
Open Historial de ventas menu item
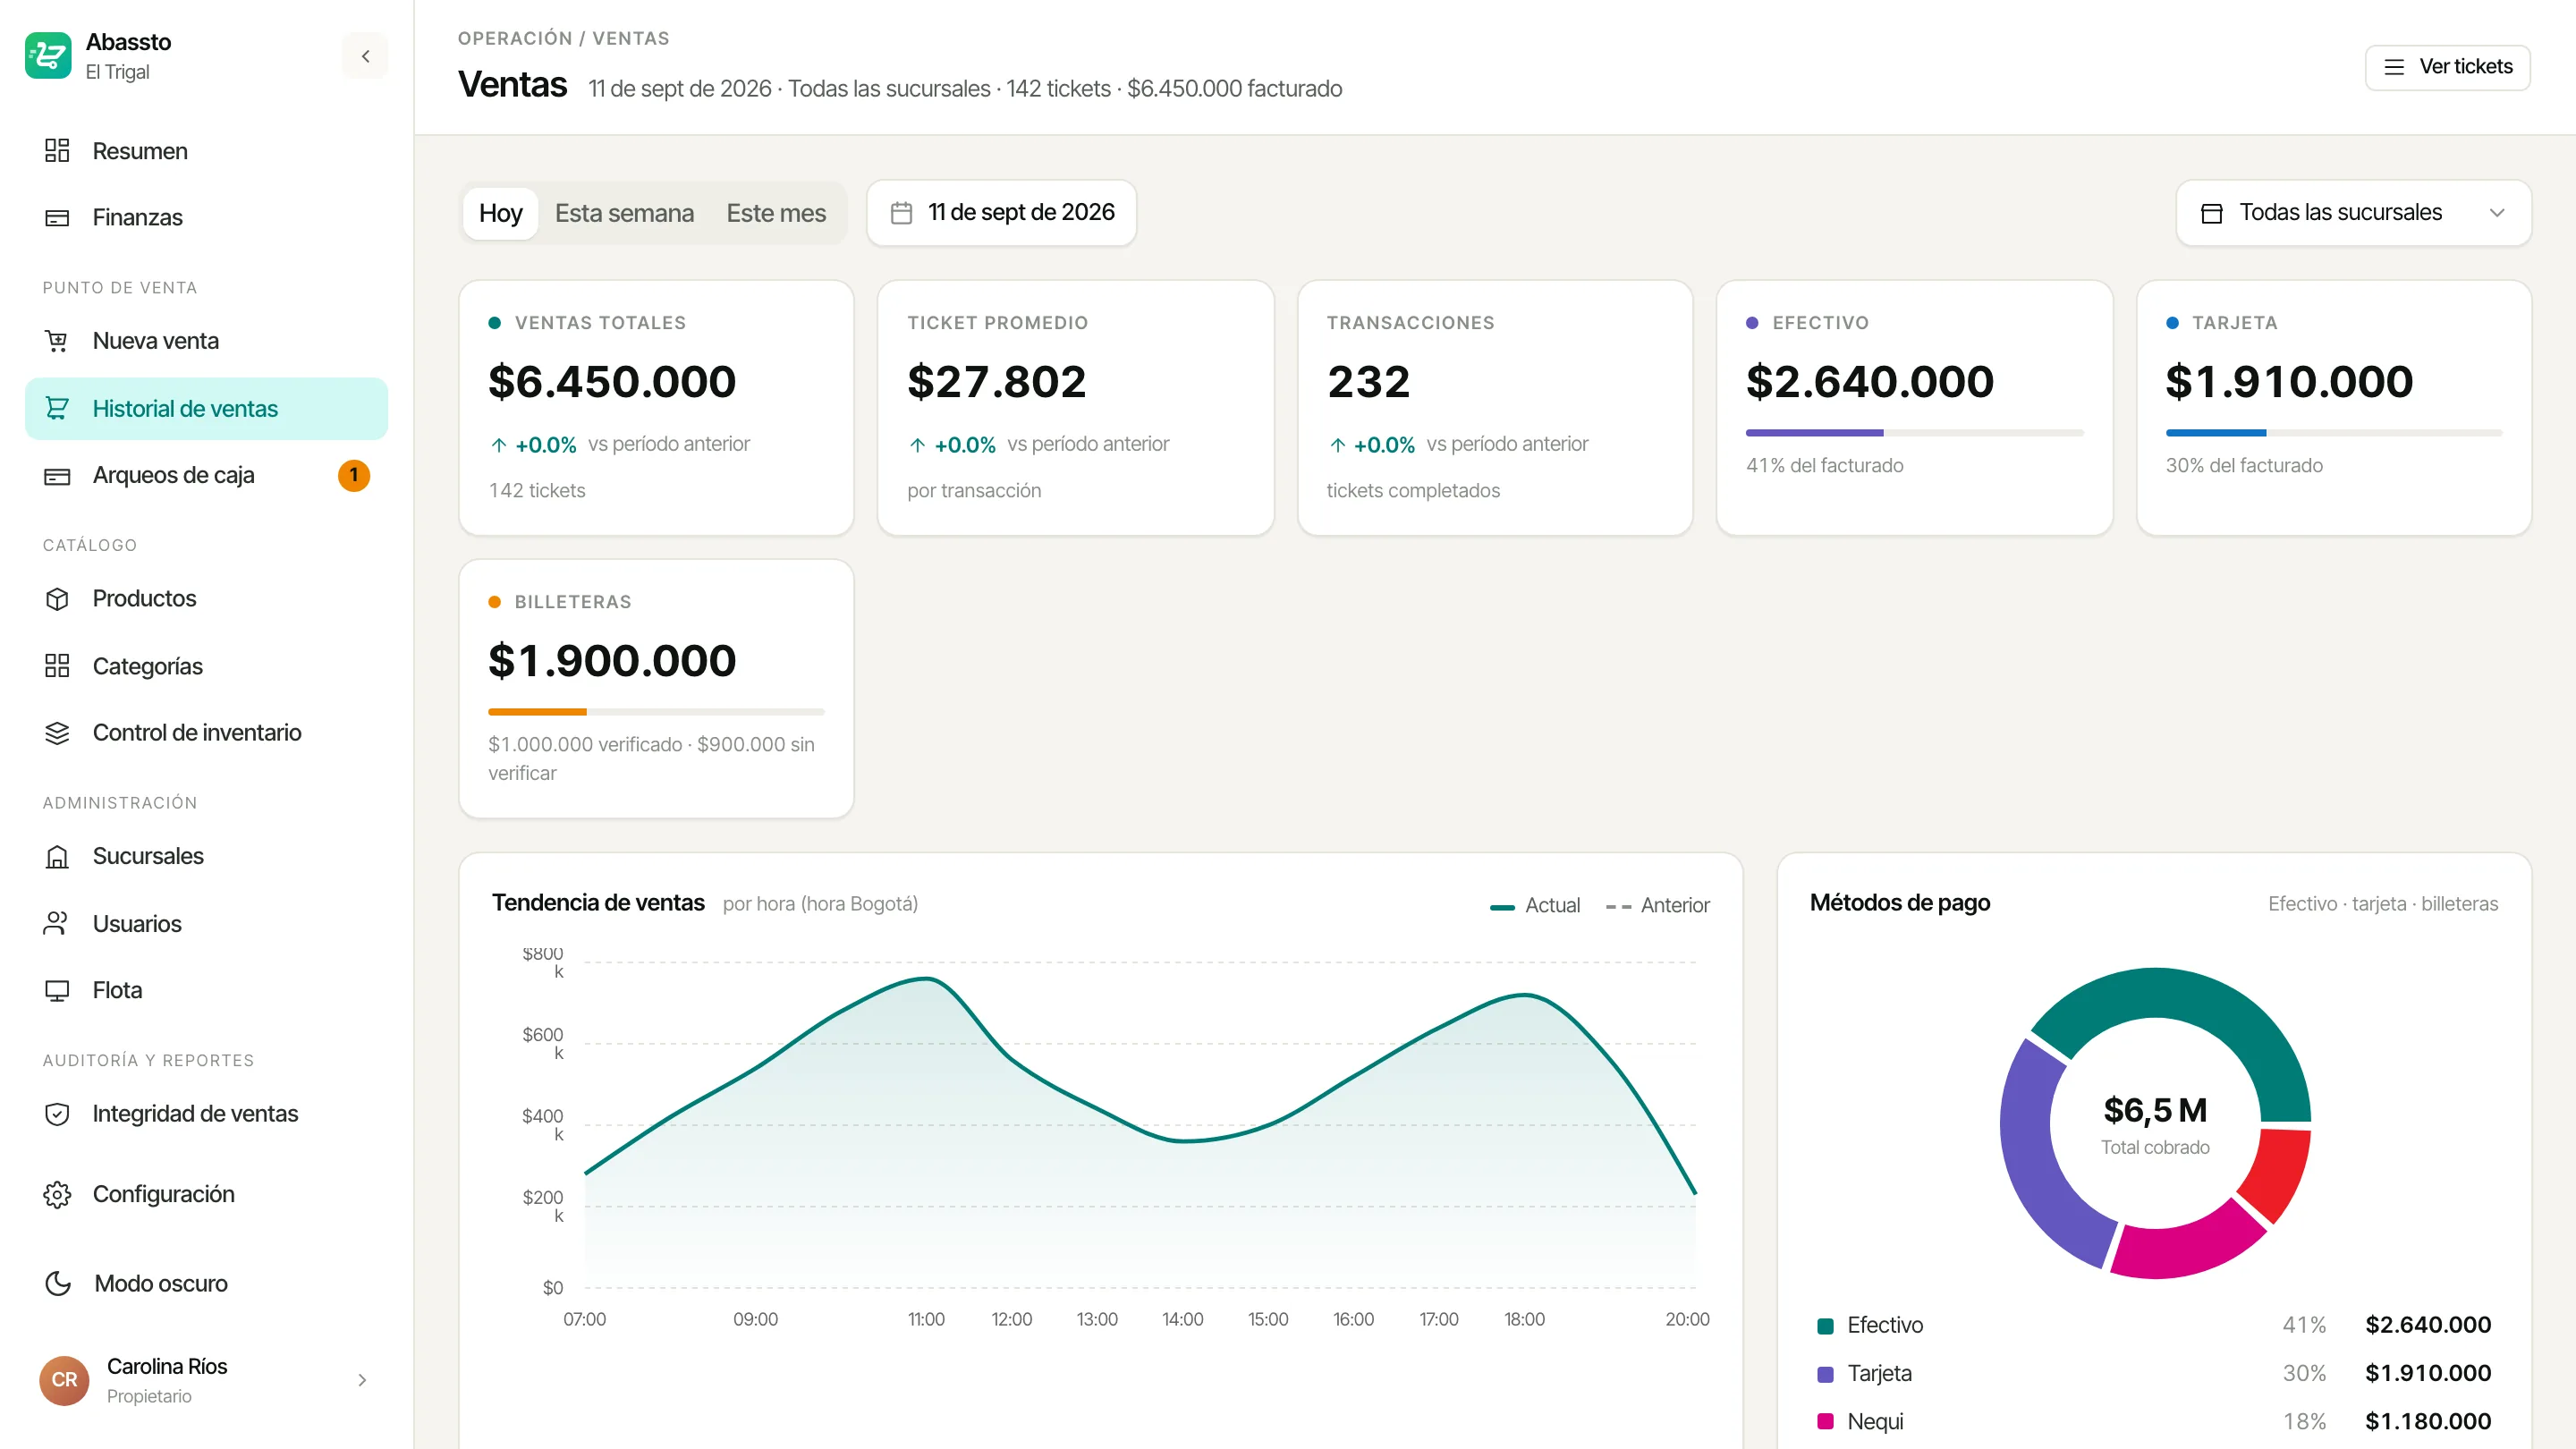pyautogui.click(x=206, y=409)
